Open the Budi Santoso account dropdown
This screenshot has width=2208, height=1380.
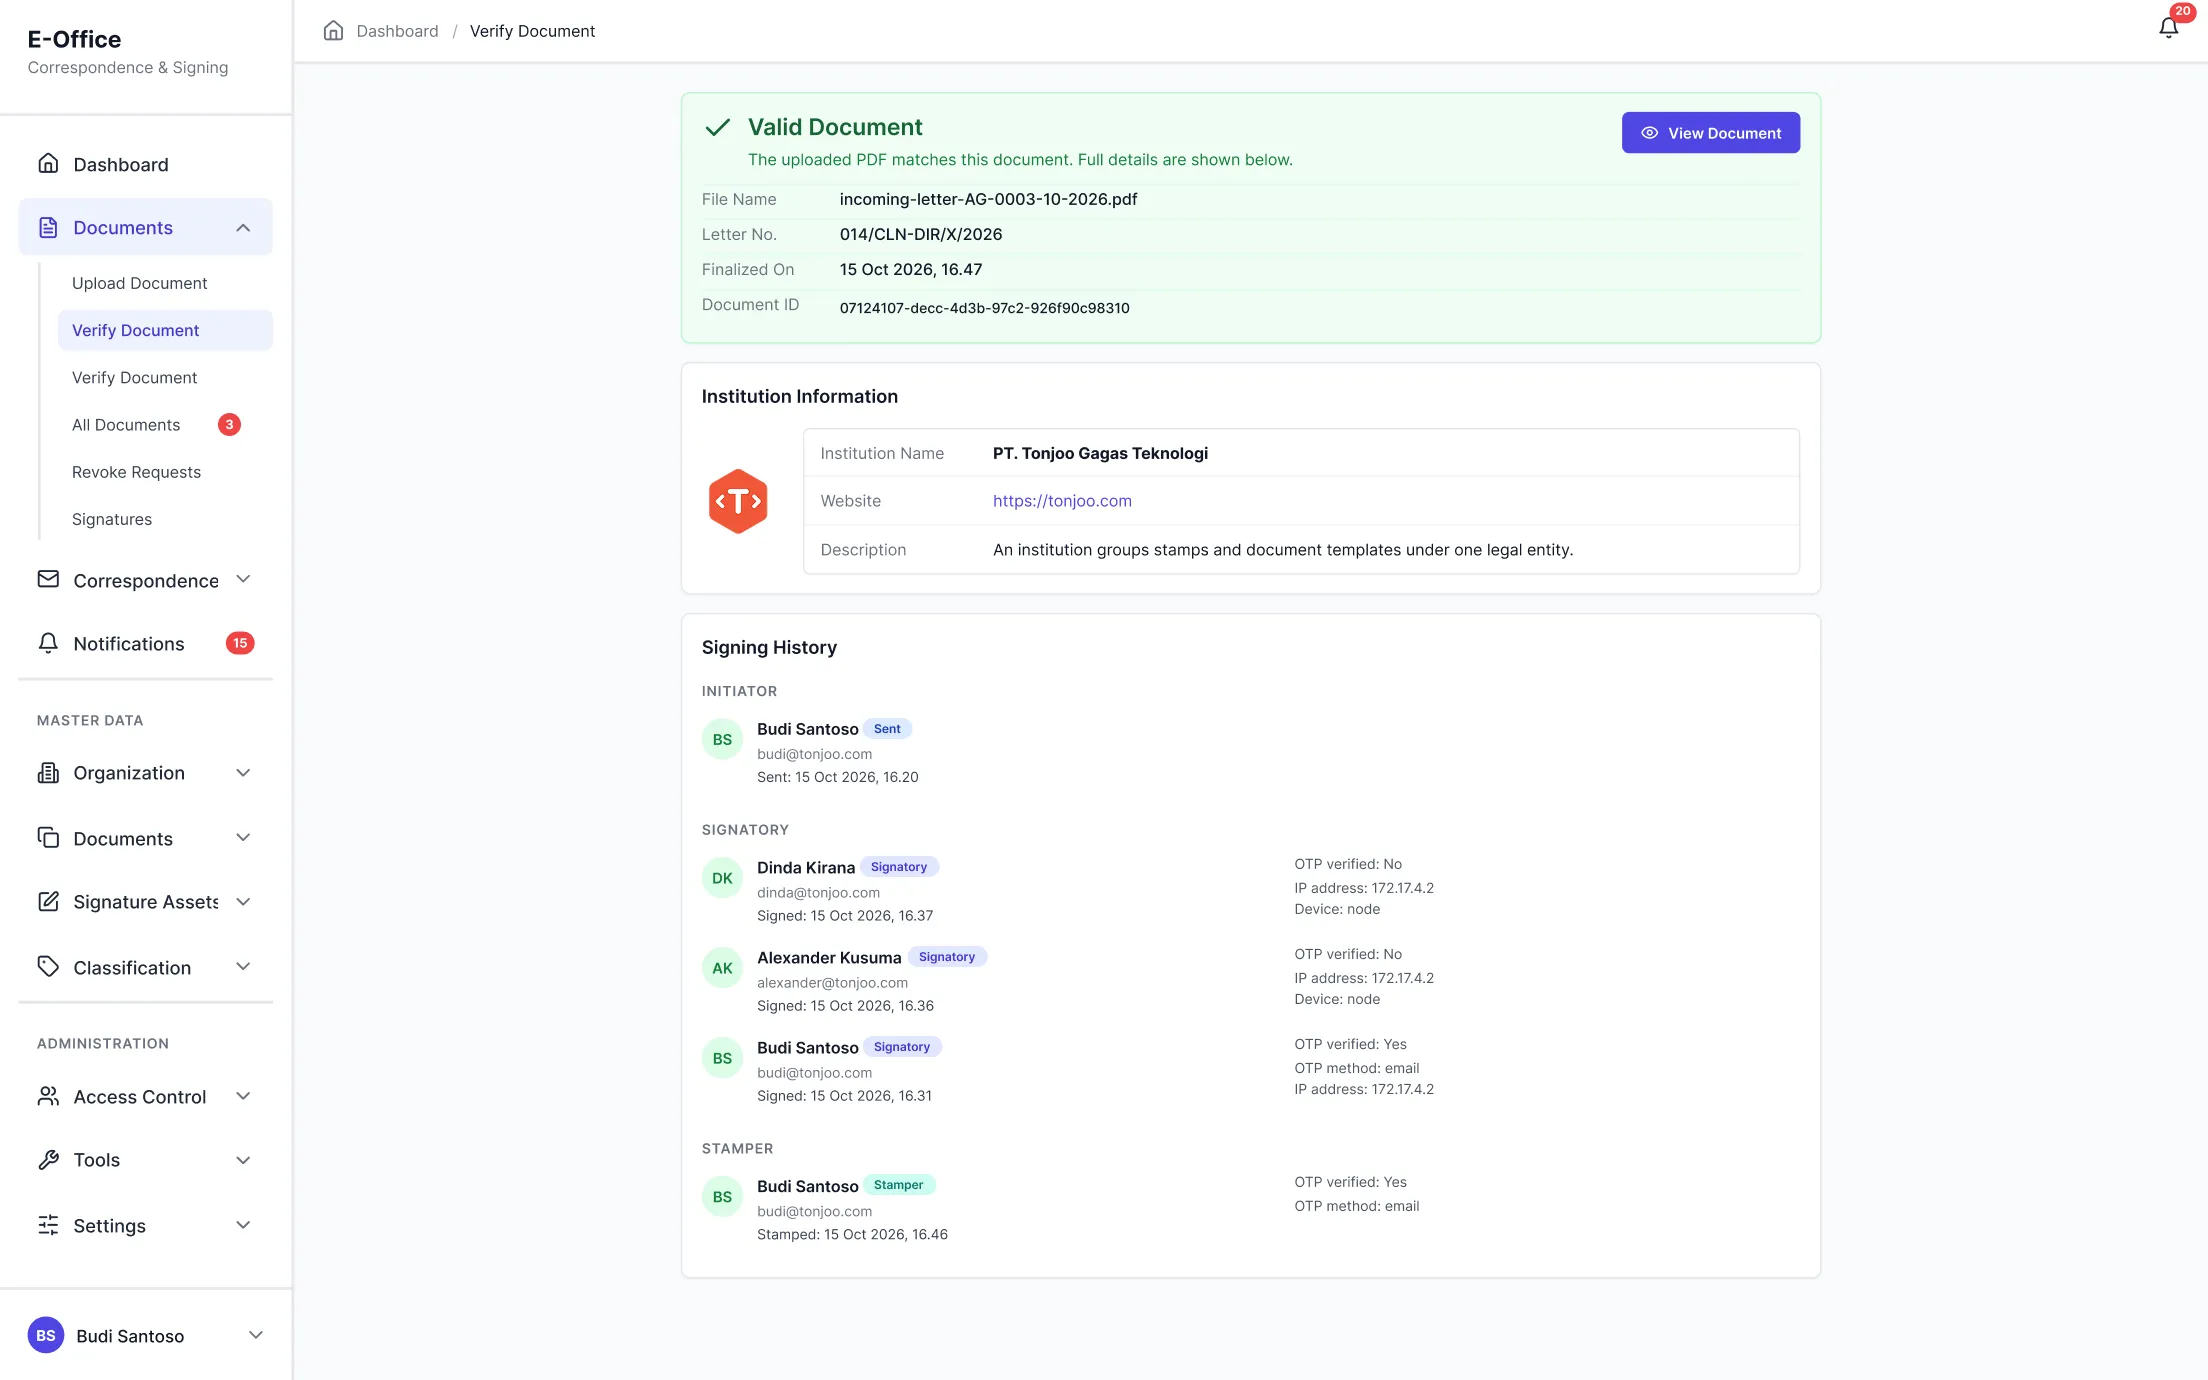[x=146, y=1335]
